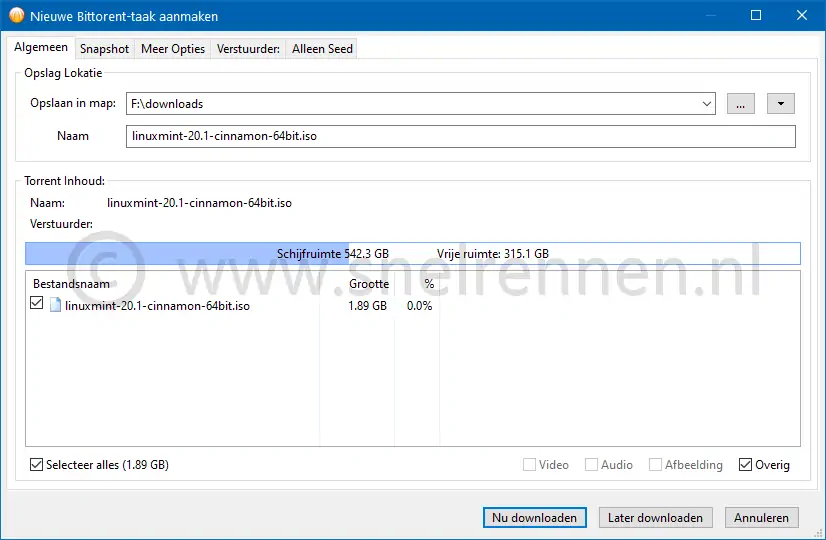Select the linuxmint-20.1-cinnamon-64bit.iso file row
The width and height of the screenshot is (826, 540).
pyautogui.click(x=412, y=306)
